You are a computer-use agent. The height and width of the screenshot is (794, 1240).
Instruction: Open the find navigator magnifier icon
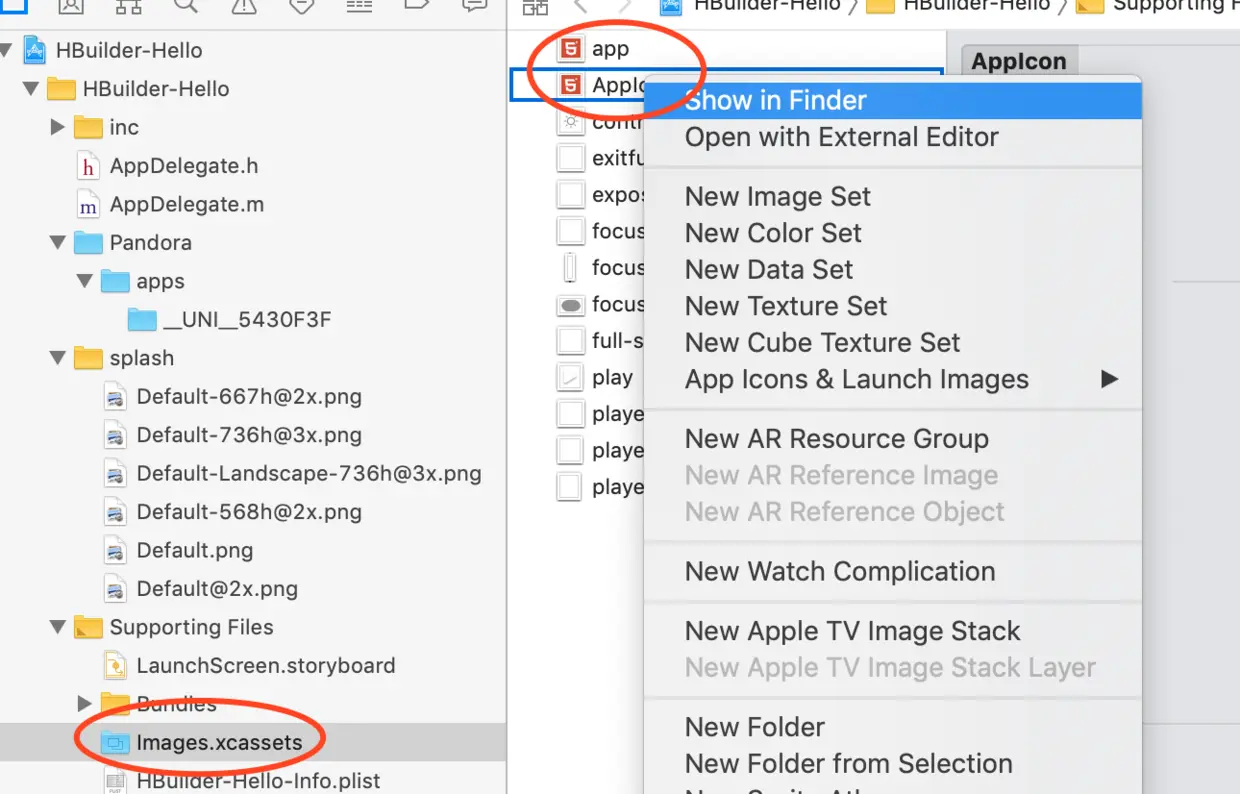(185, 6)
